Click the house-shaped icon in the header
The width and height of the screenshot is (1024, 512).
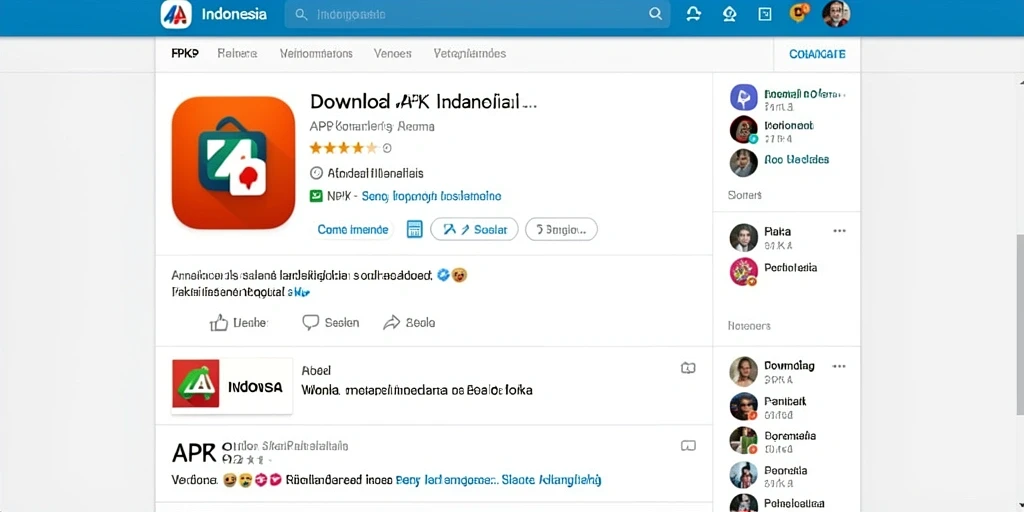click(x=729, y=14)
